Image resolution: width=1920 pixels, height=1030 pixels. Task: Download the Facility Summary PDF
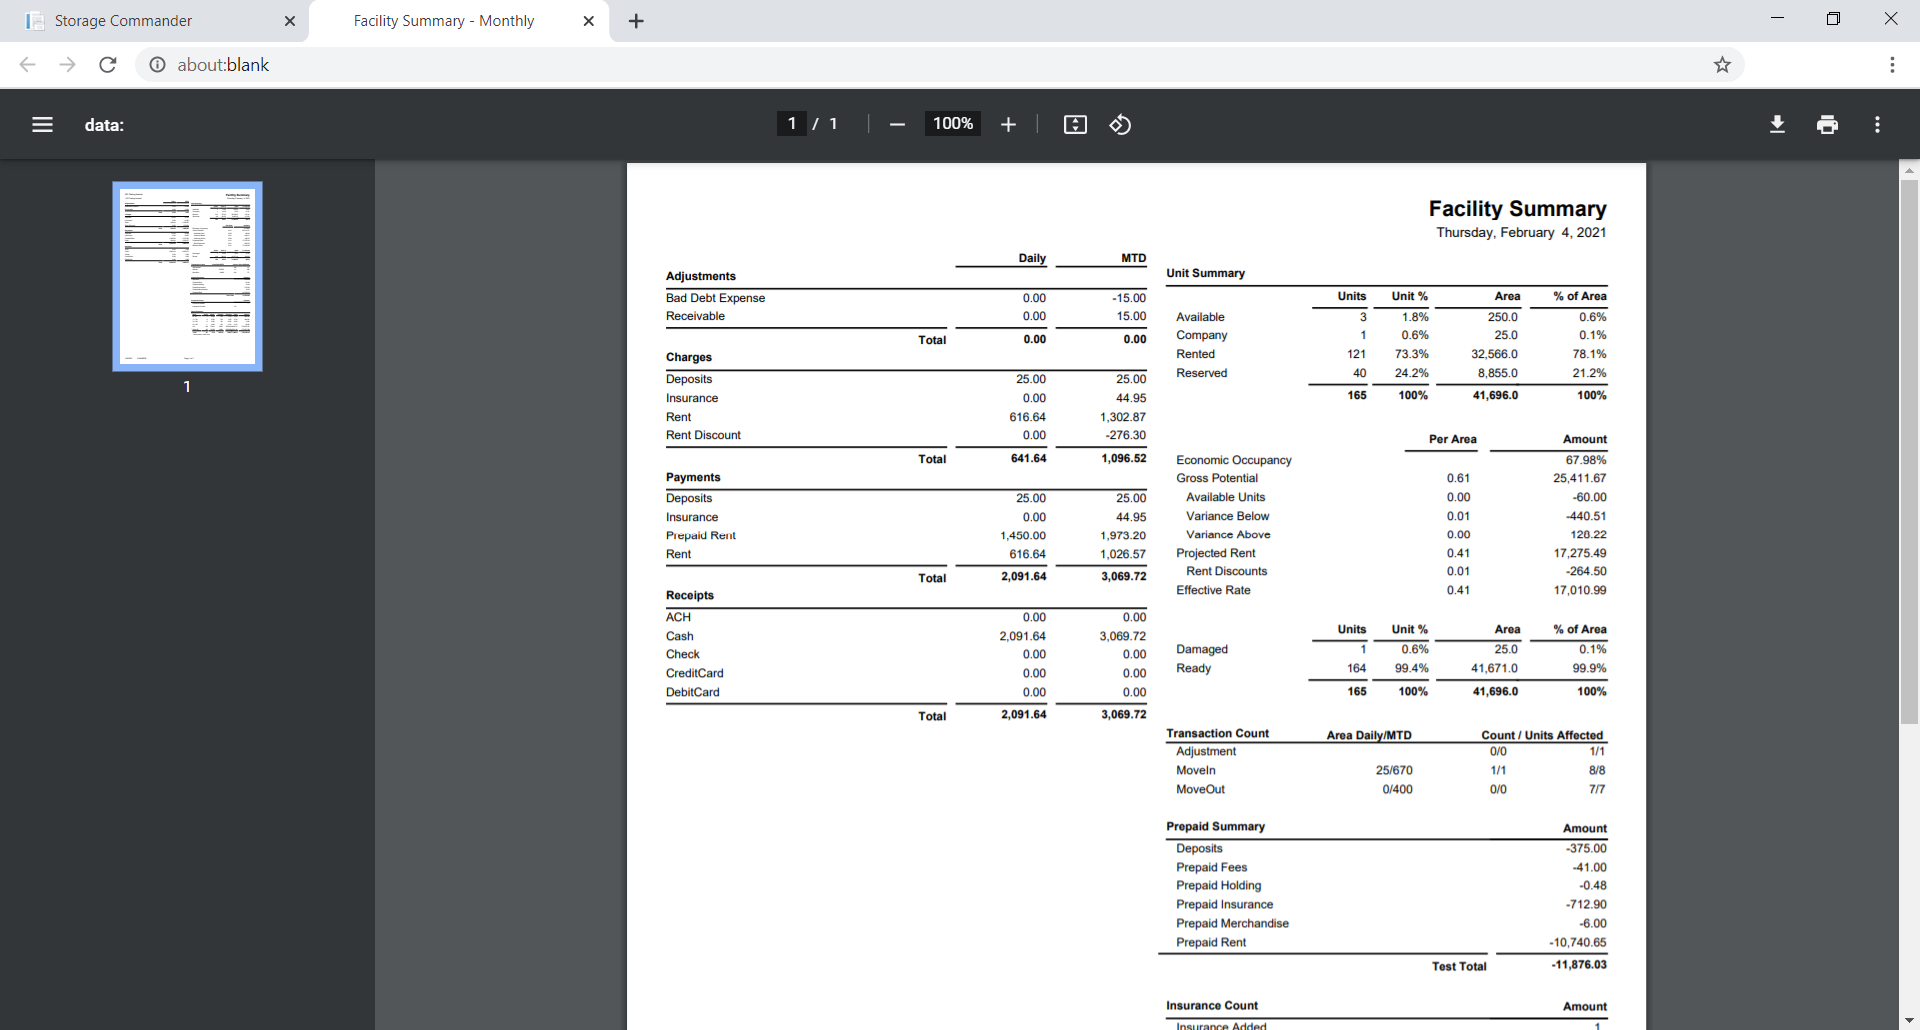1777,124
